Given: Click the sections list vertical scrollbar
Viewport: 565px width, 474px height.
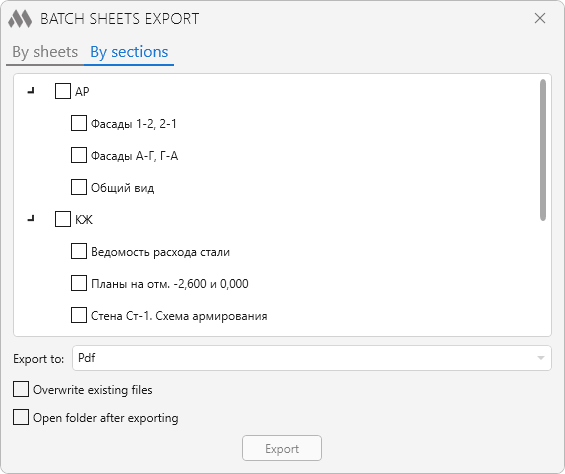Looking at the screenshot, I should [x=543, y=150].
